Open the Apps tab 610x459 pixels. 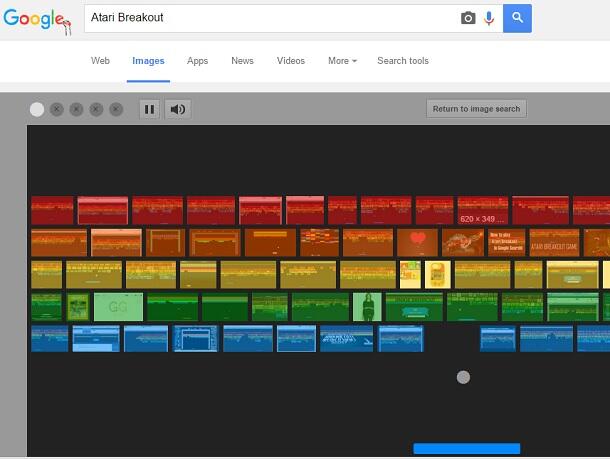coord(197,61)
